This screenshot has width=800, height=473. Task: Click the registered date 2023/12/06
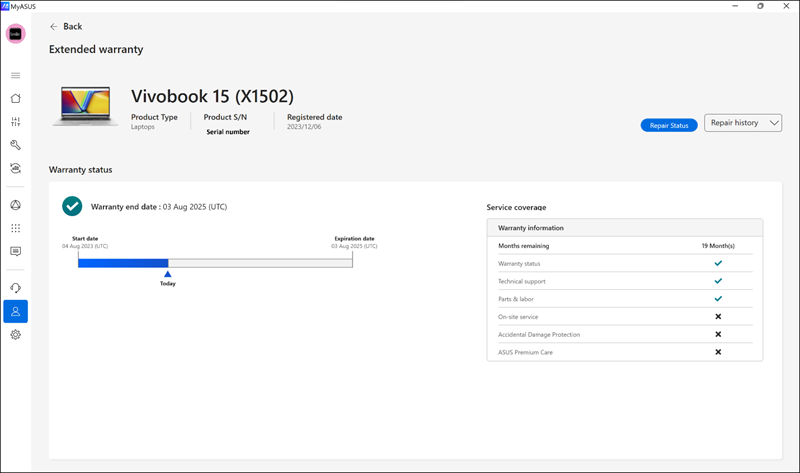[304, 127]
